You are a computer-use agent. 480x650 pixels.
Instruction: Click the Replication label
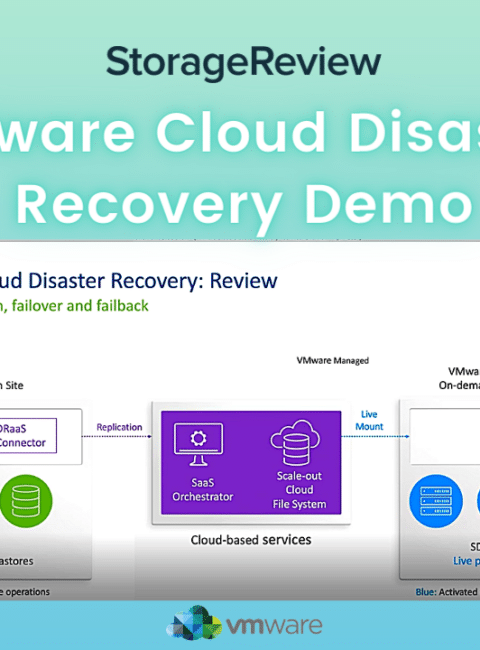(119, 427)
